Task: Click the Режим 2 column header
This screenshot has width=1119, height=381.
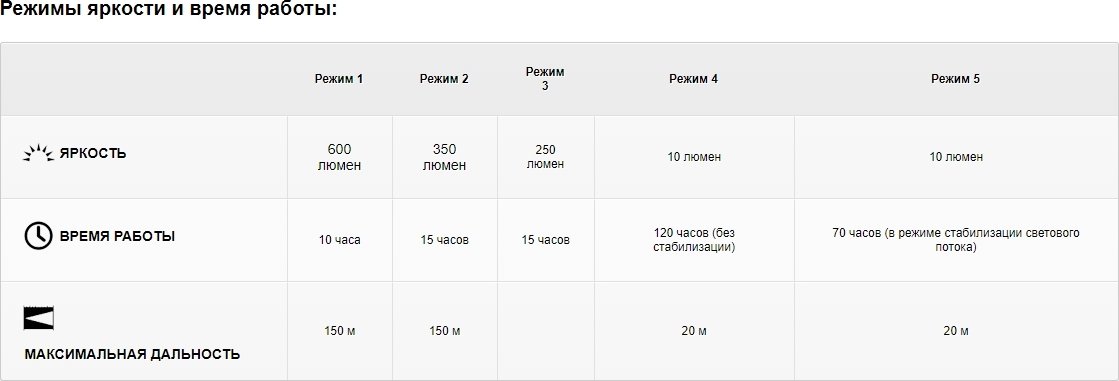Action: click(x=444, y=79)
